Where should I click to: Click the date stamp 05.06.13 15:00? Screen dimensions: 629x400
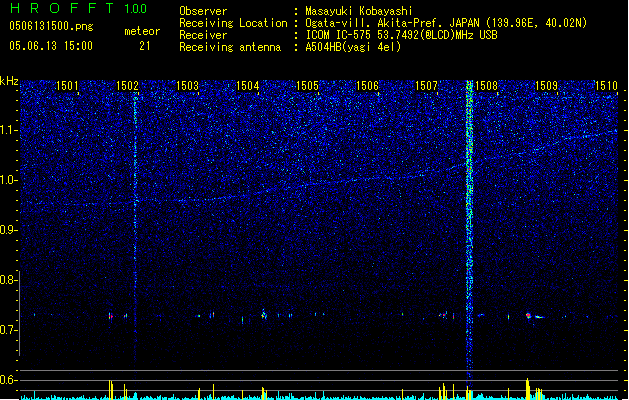click(51, 46)
